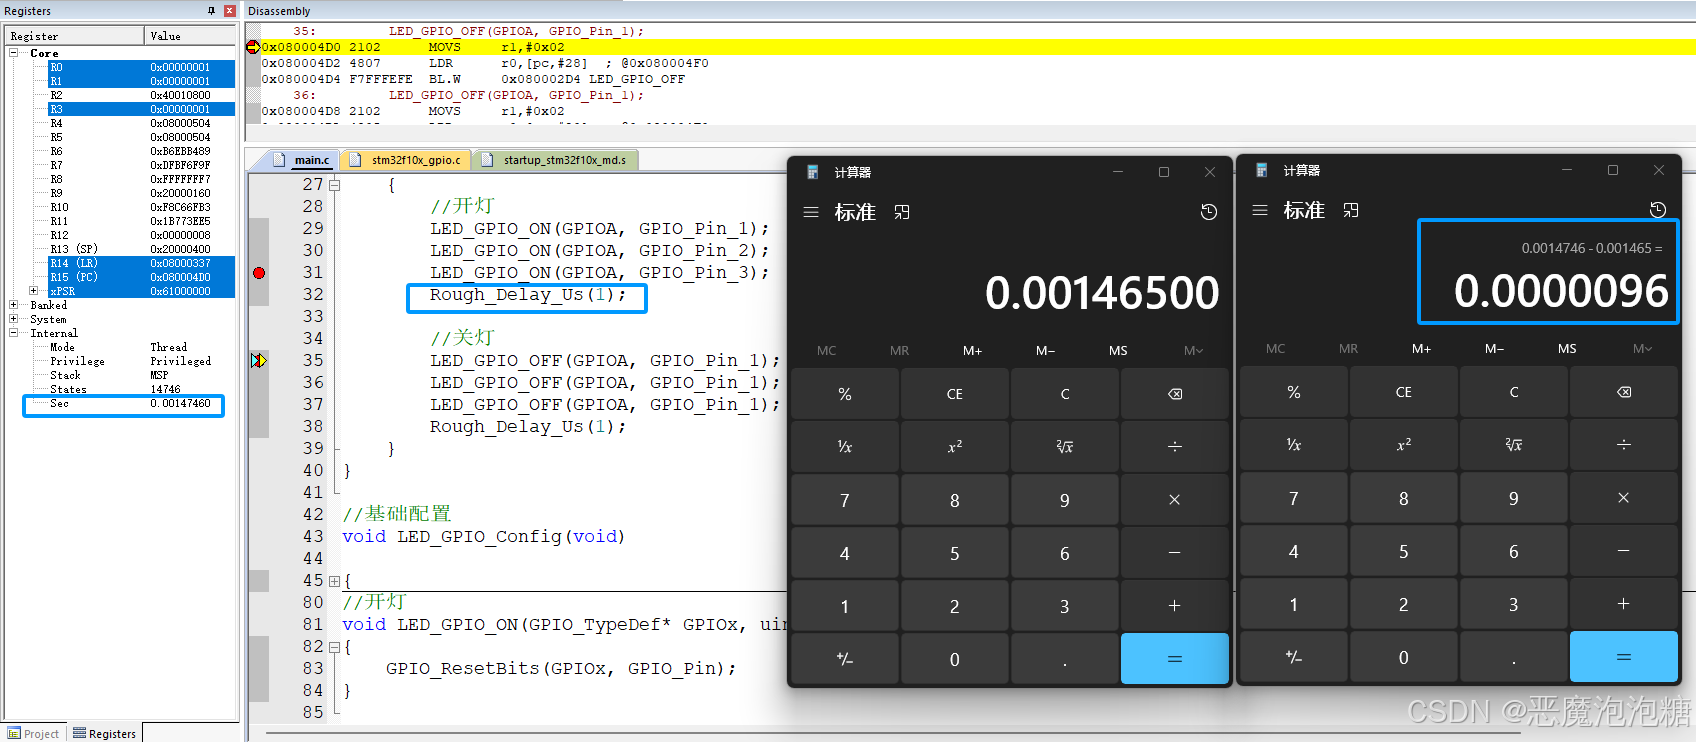This screenshot has height=742, width=1696.
Task: Click divide key in calculator showing 0.00146500
Action: click(1175, 447)
